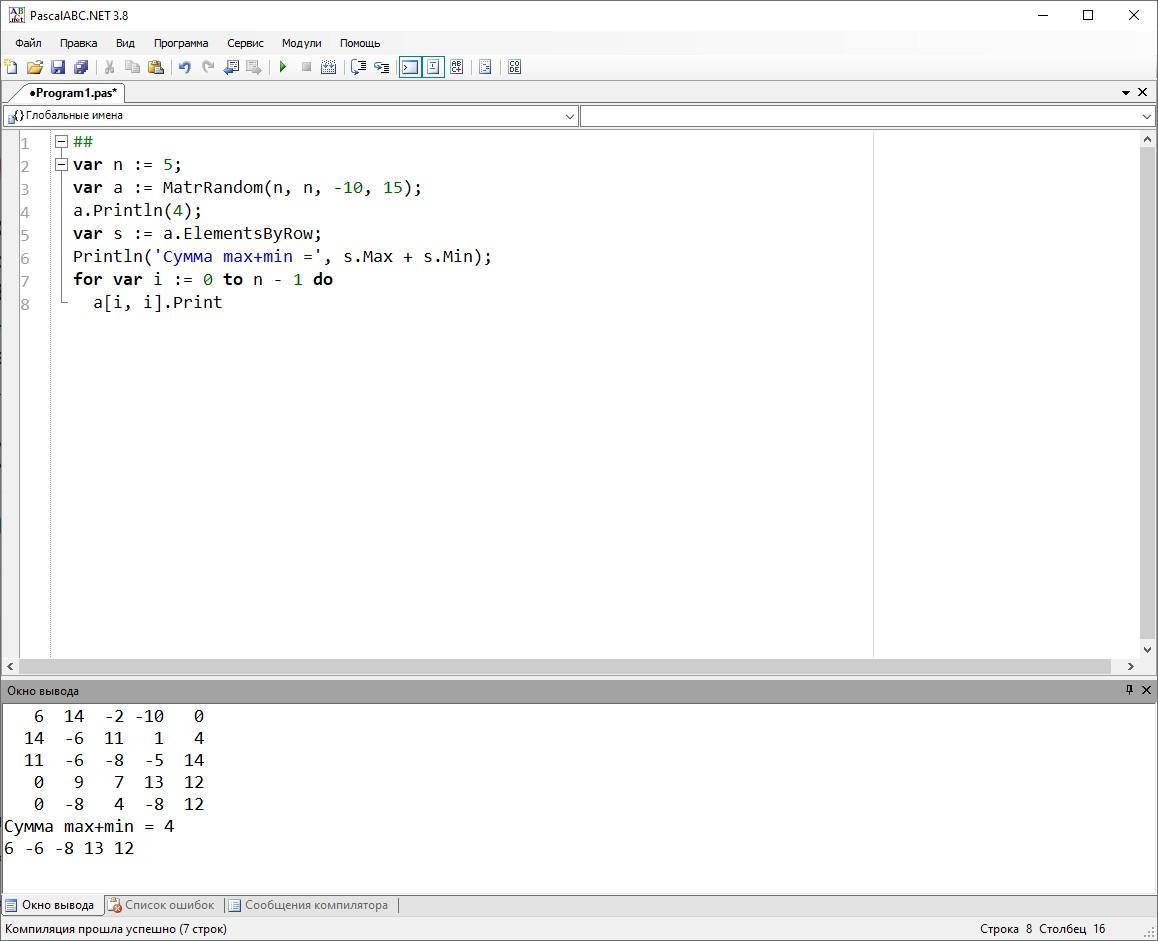Stop program execution
This screenshot has height=941, width=1158.
click(x=306, y=67)
